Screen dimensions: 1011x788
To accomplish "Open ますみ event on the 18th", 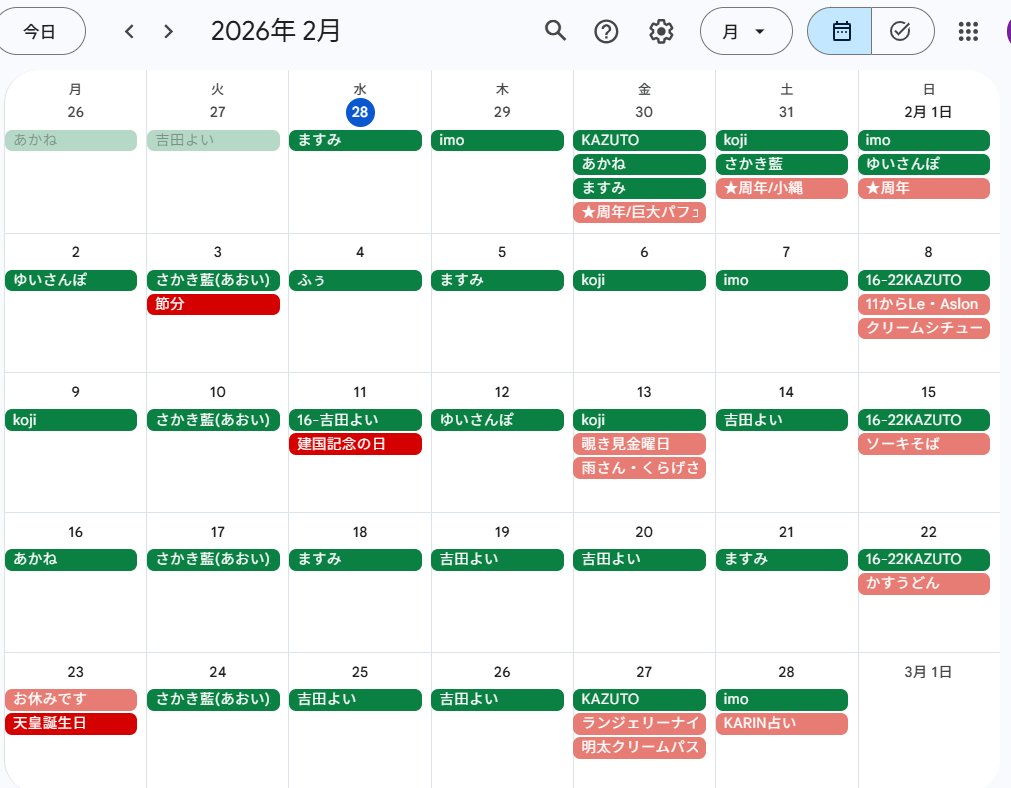I will click(355, 559).
